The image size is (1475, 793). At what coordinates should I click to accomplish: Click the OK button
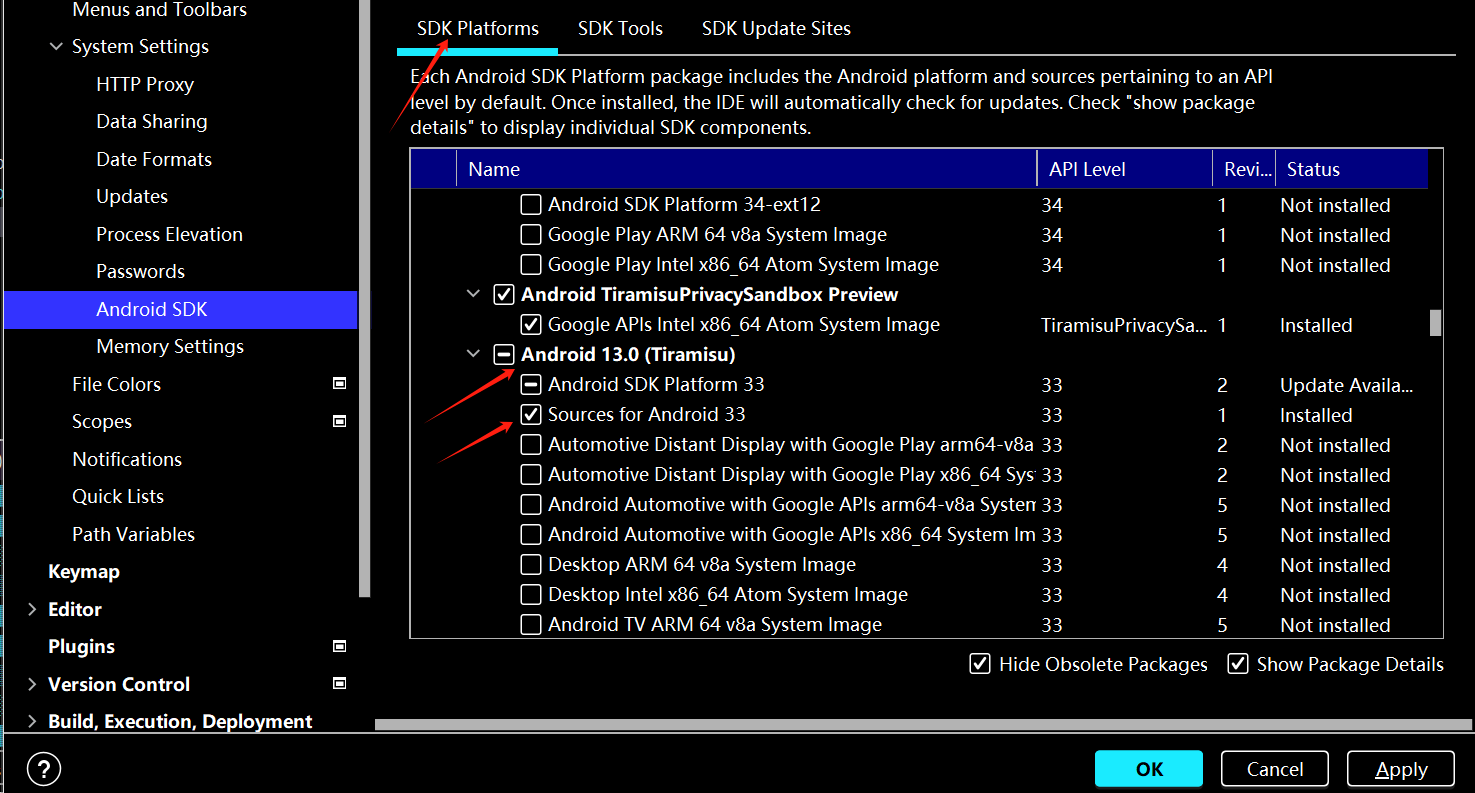point(1149,769)
